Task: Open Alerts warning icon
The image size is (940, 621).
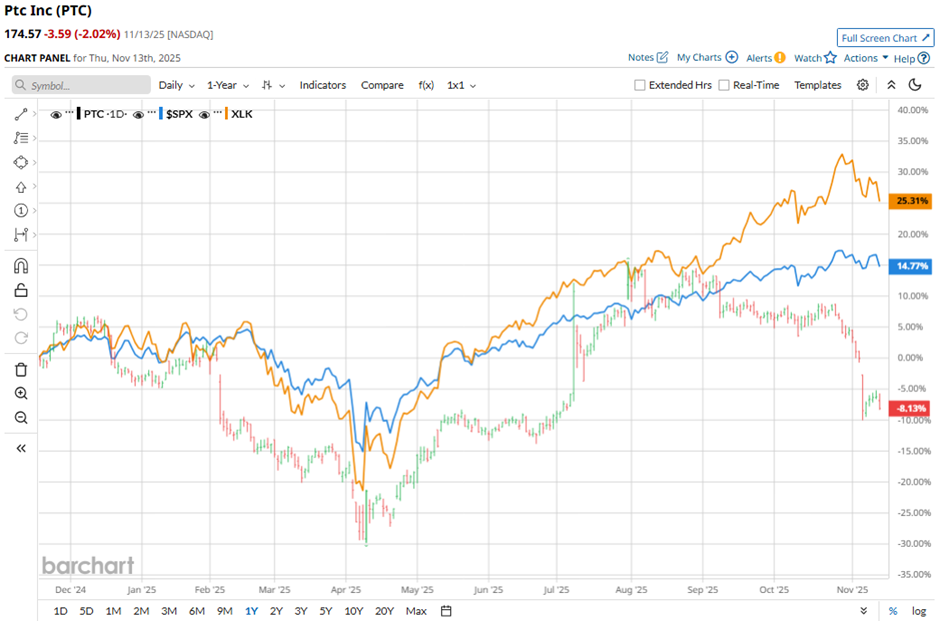Action: pyautogui.click(x=779, y=58)
